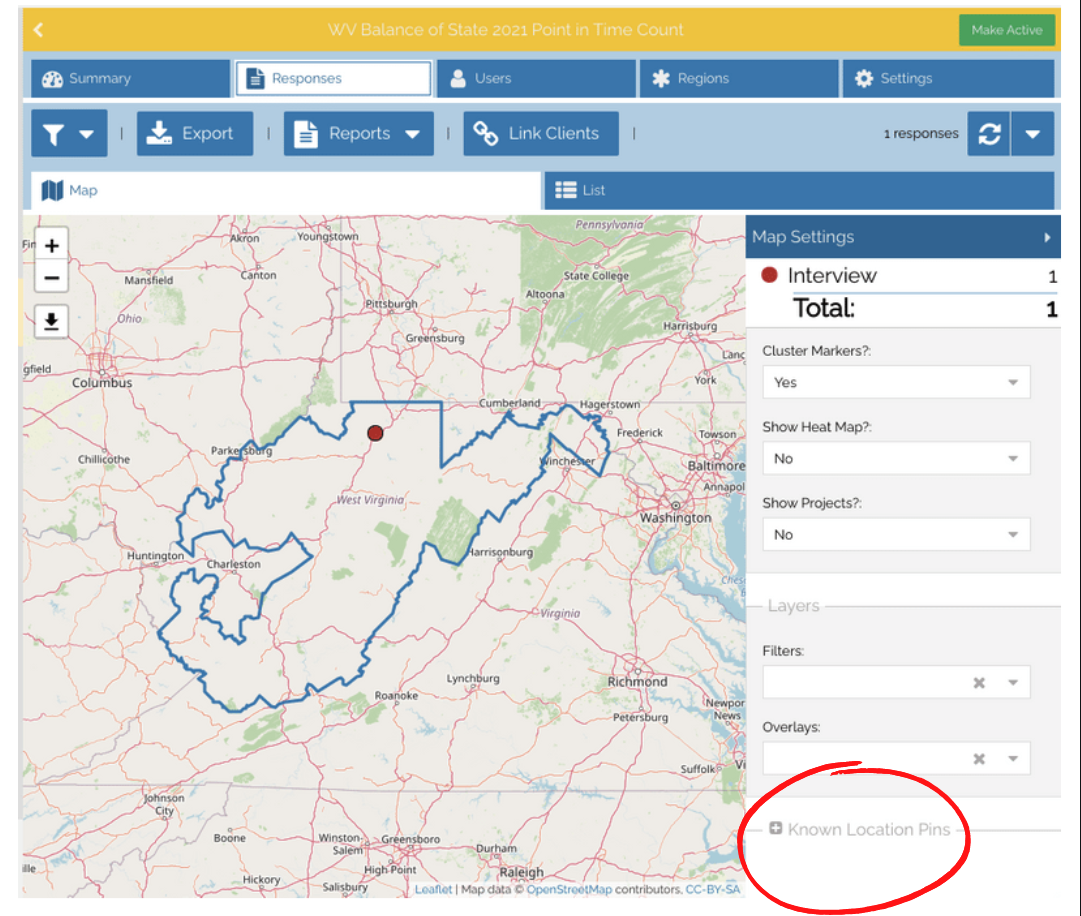
Task: Open the filter funnel menu
Action: [x=69, y=134]
